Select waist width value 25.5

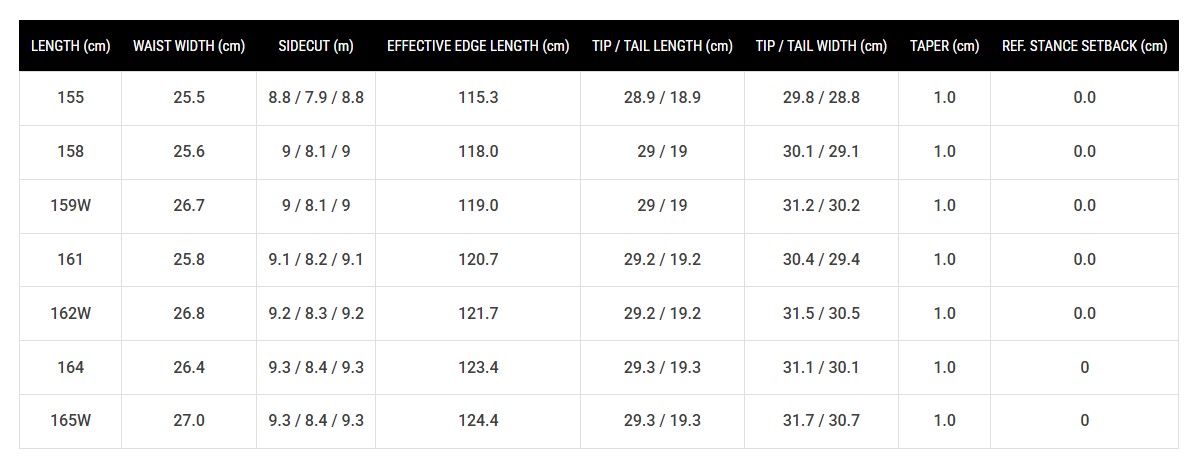point(189,98)
